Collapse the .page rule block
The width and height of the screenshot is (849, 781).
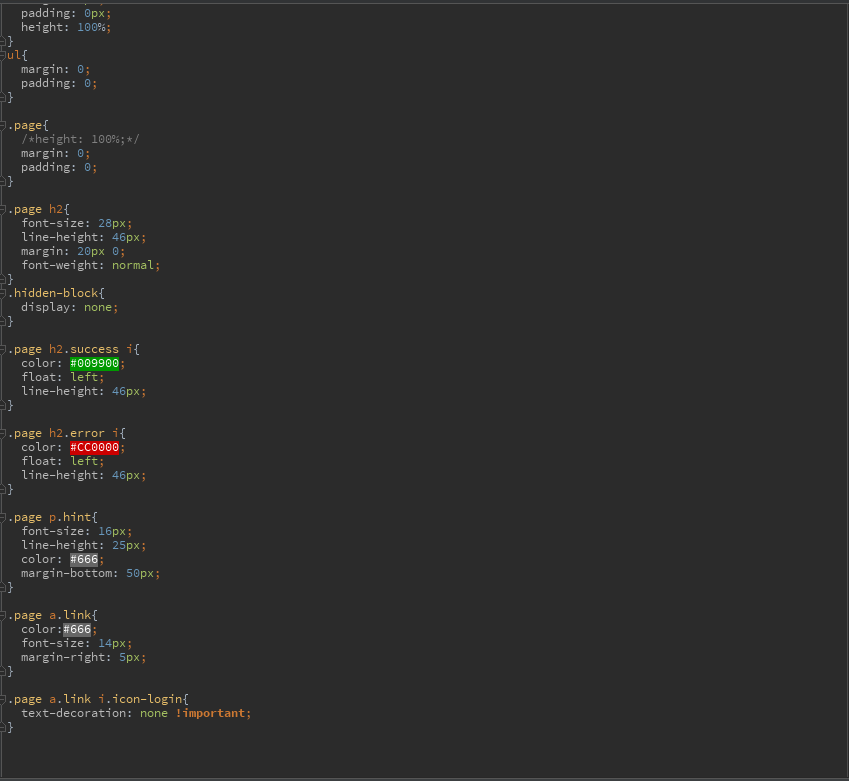pos(4,126)
